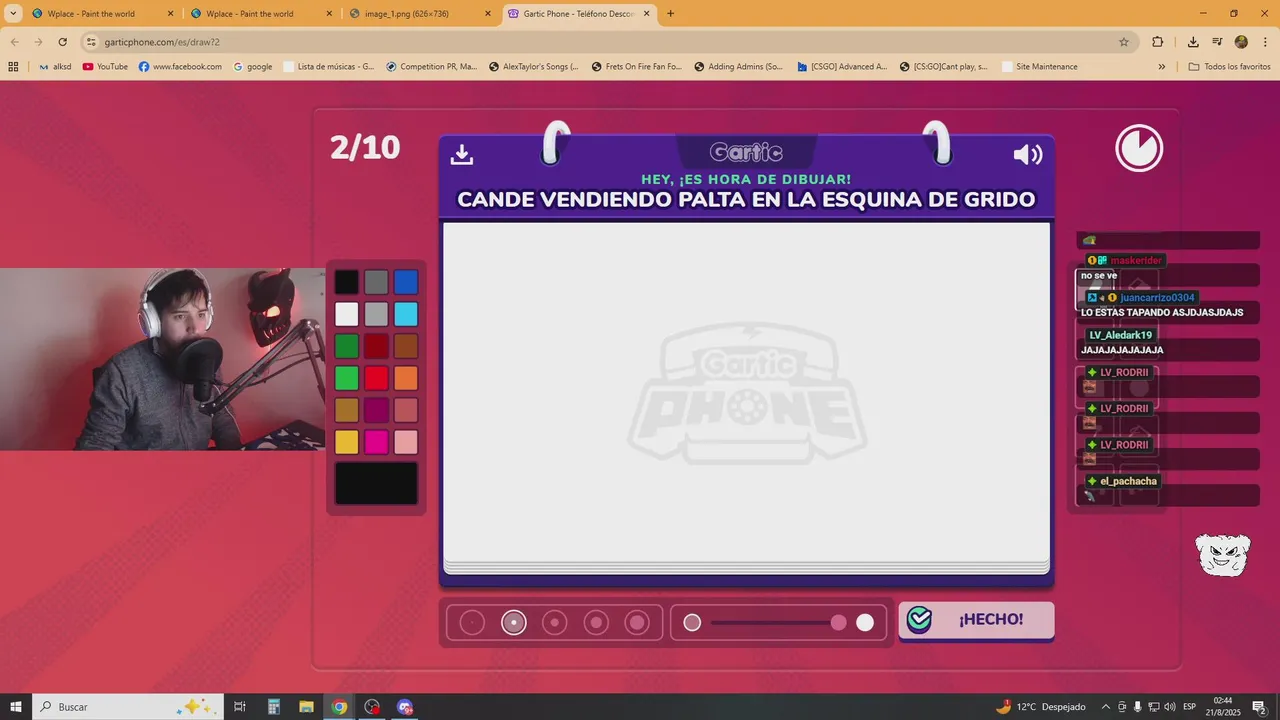Open the large current color box

click(x=376, y=483)
